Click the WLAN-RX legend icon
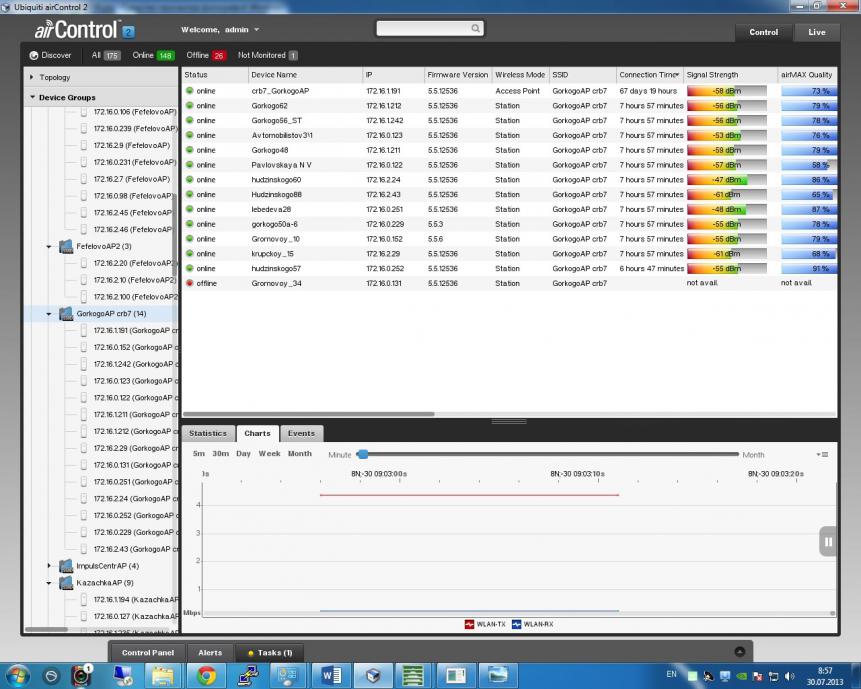The image size is (861, 689). coord(516,624)
